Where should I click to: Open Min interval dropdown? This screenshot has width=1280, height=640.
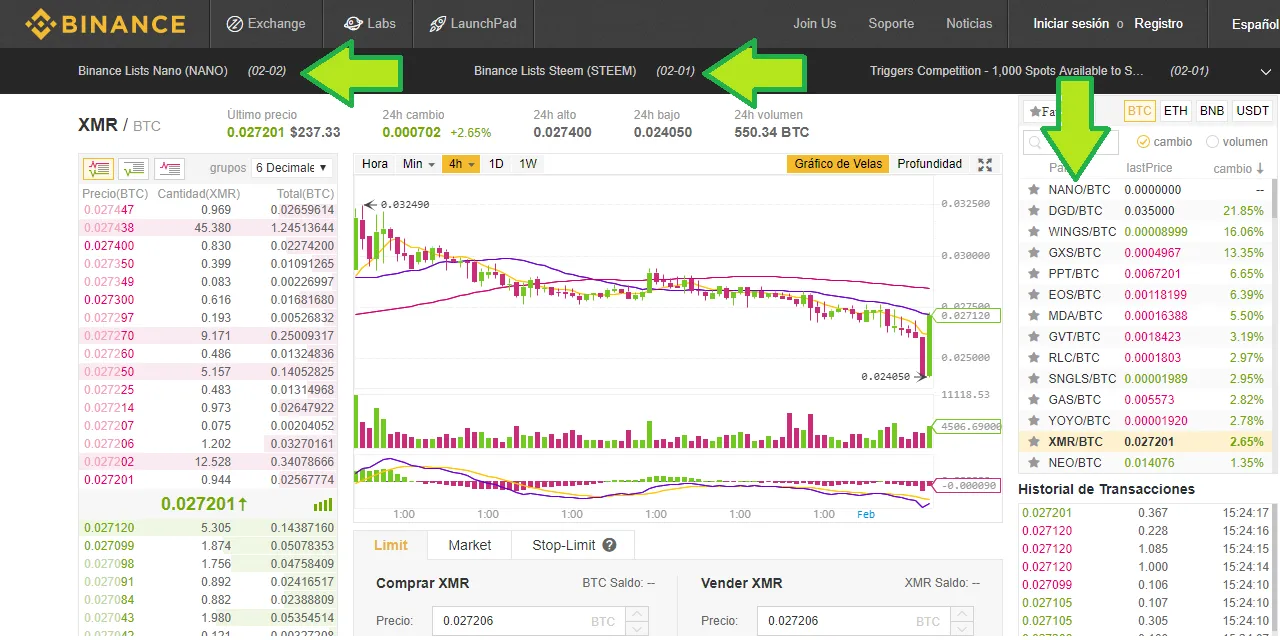[x=418, y=164]
